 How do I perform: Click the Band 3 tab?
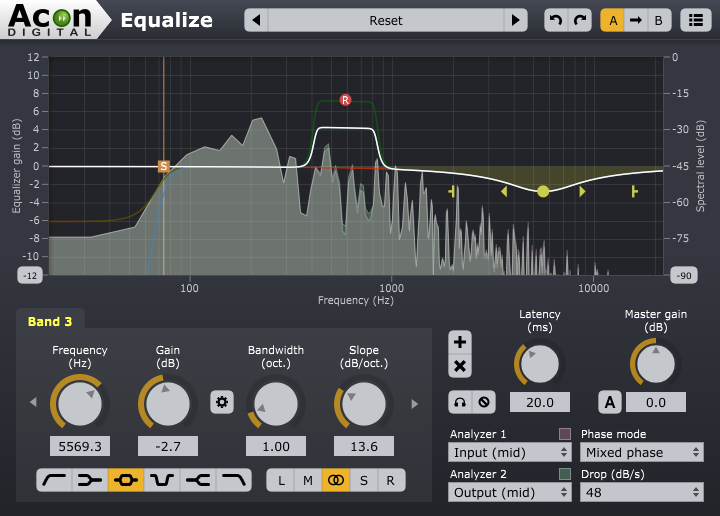point(50,322)
